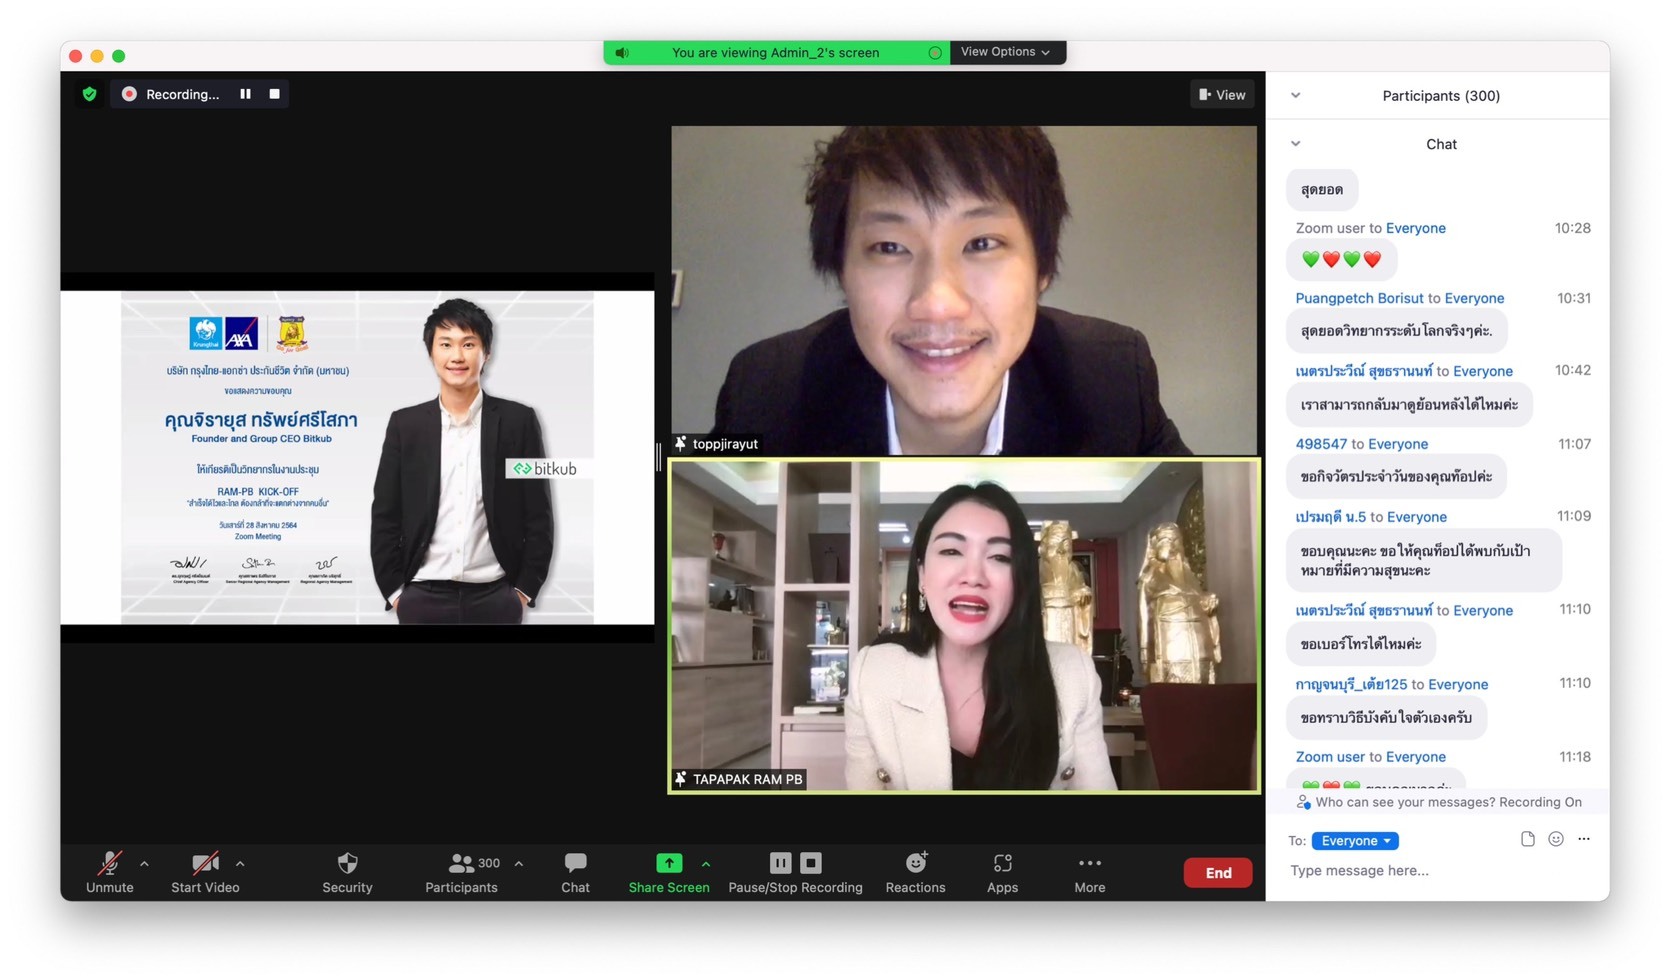Open the Security shield menu

347,872
